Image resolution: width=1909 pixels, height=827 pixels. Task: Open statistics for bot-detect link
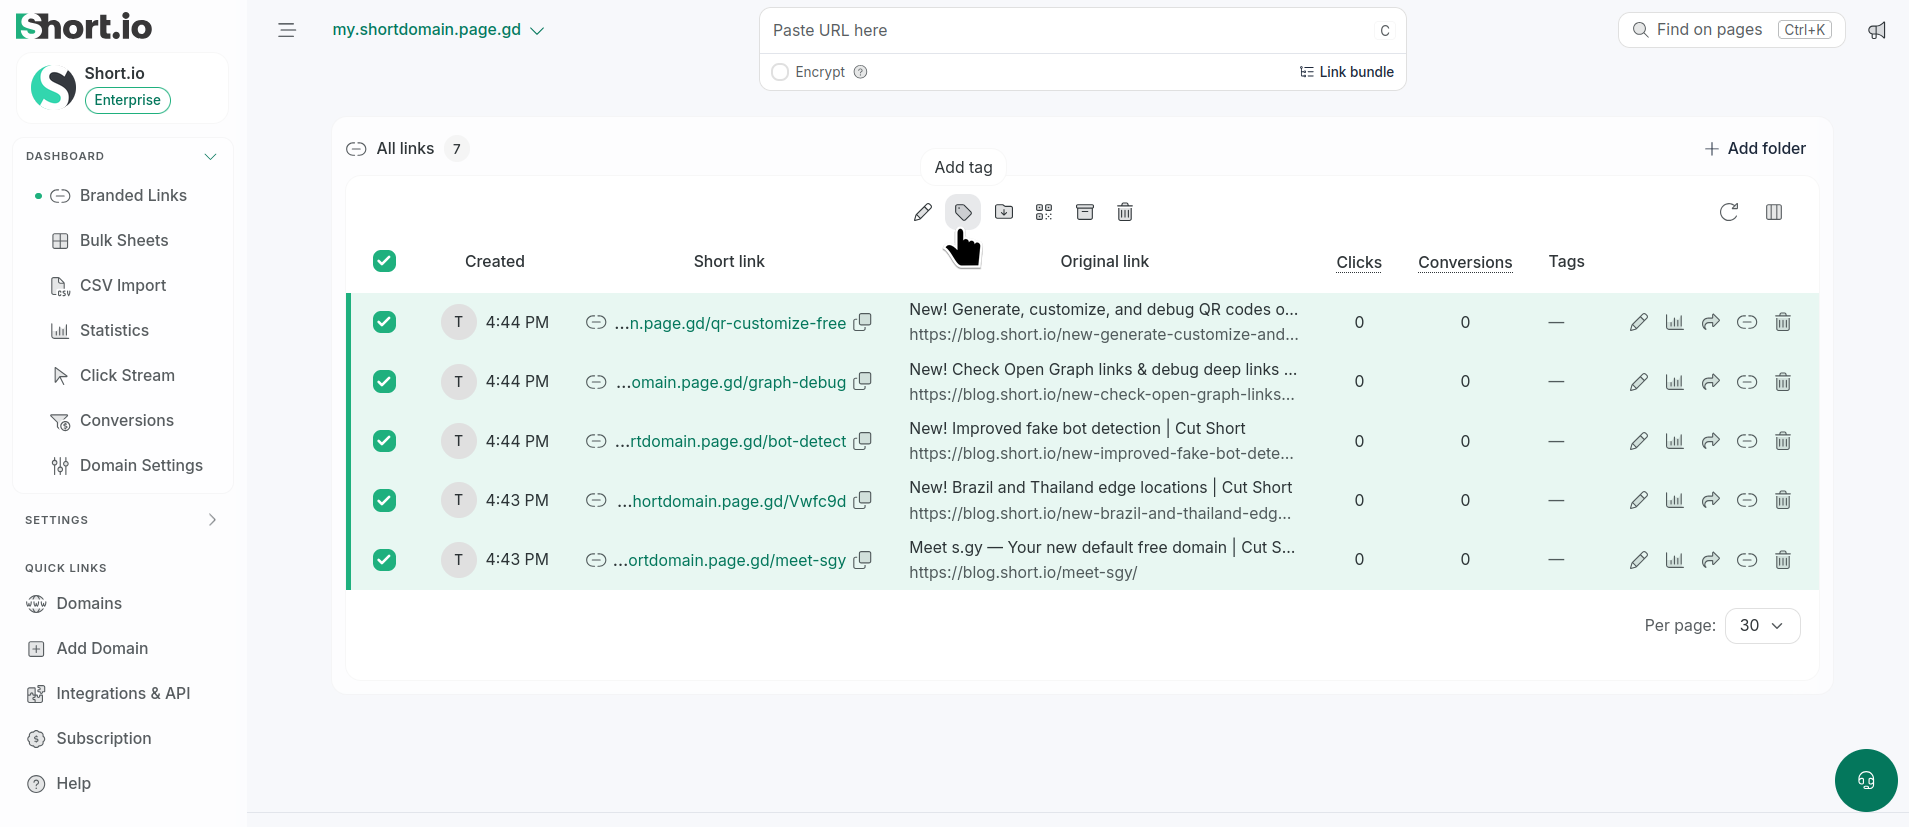tap(1675, 441)
